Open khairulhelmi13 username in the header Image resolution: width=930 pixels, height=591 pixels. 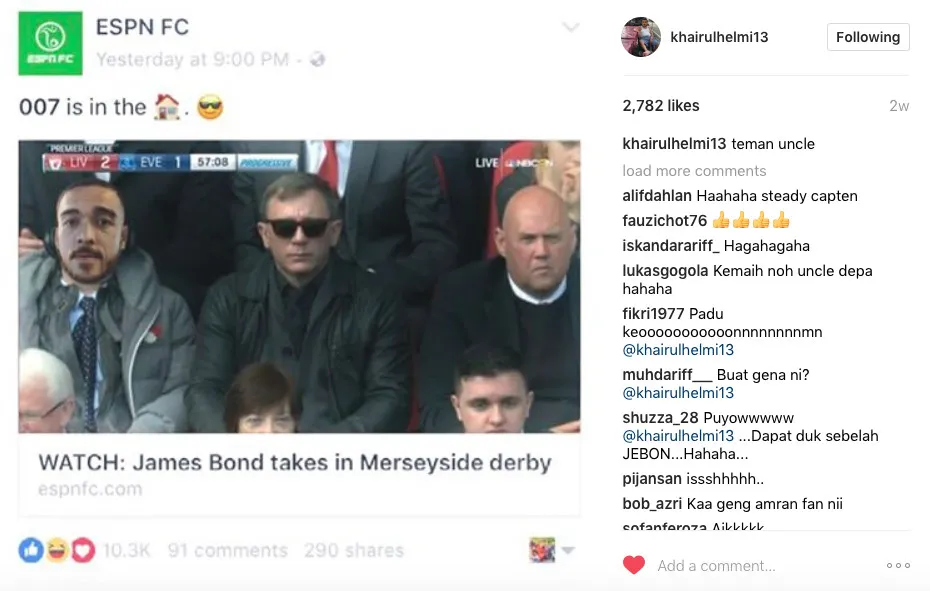720,37
